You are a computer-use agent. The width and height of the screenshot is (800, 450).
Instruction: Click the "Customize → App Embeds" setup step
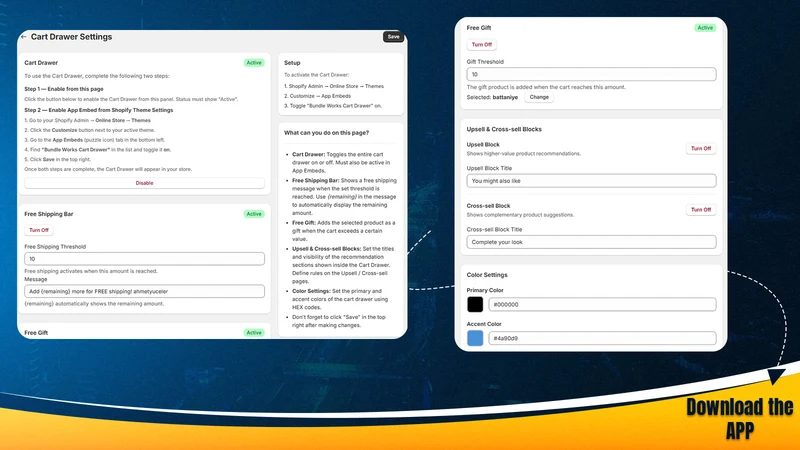[x=317, y=96]
